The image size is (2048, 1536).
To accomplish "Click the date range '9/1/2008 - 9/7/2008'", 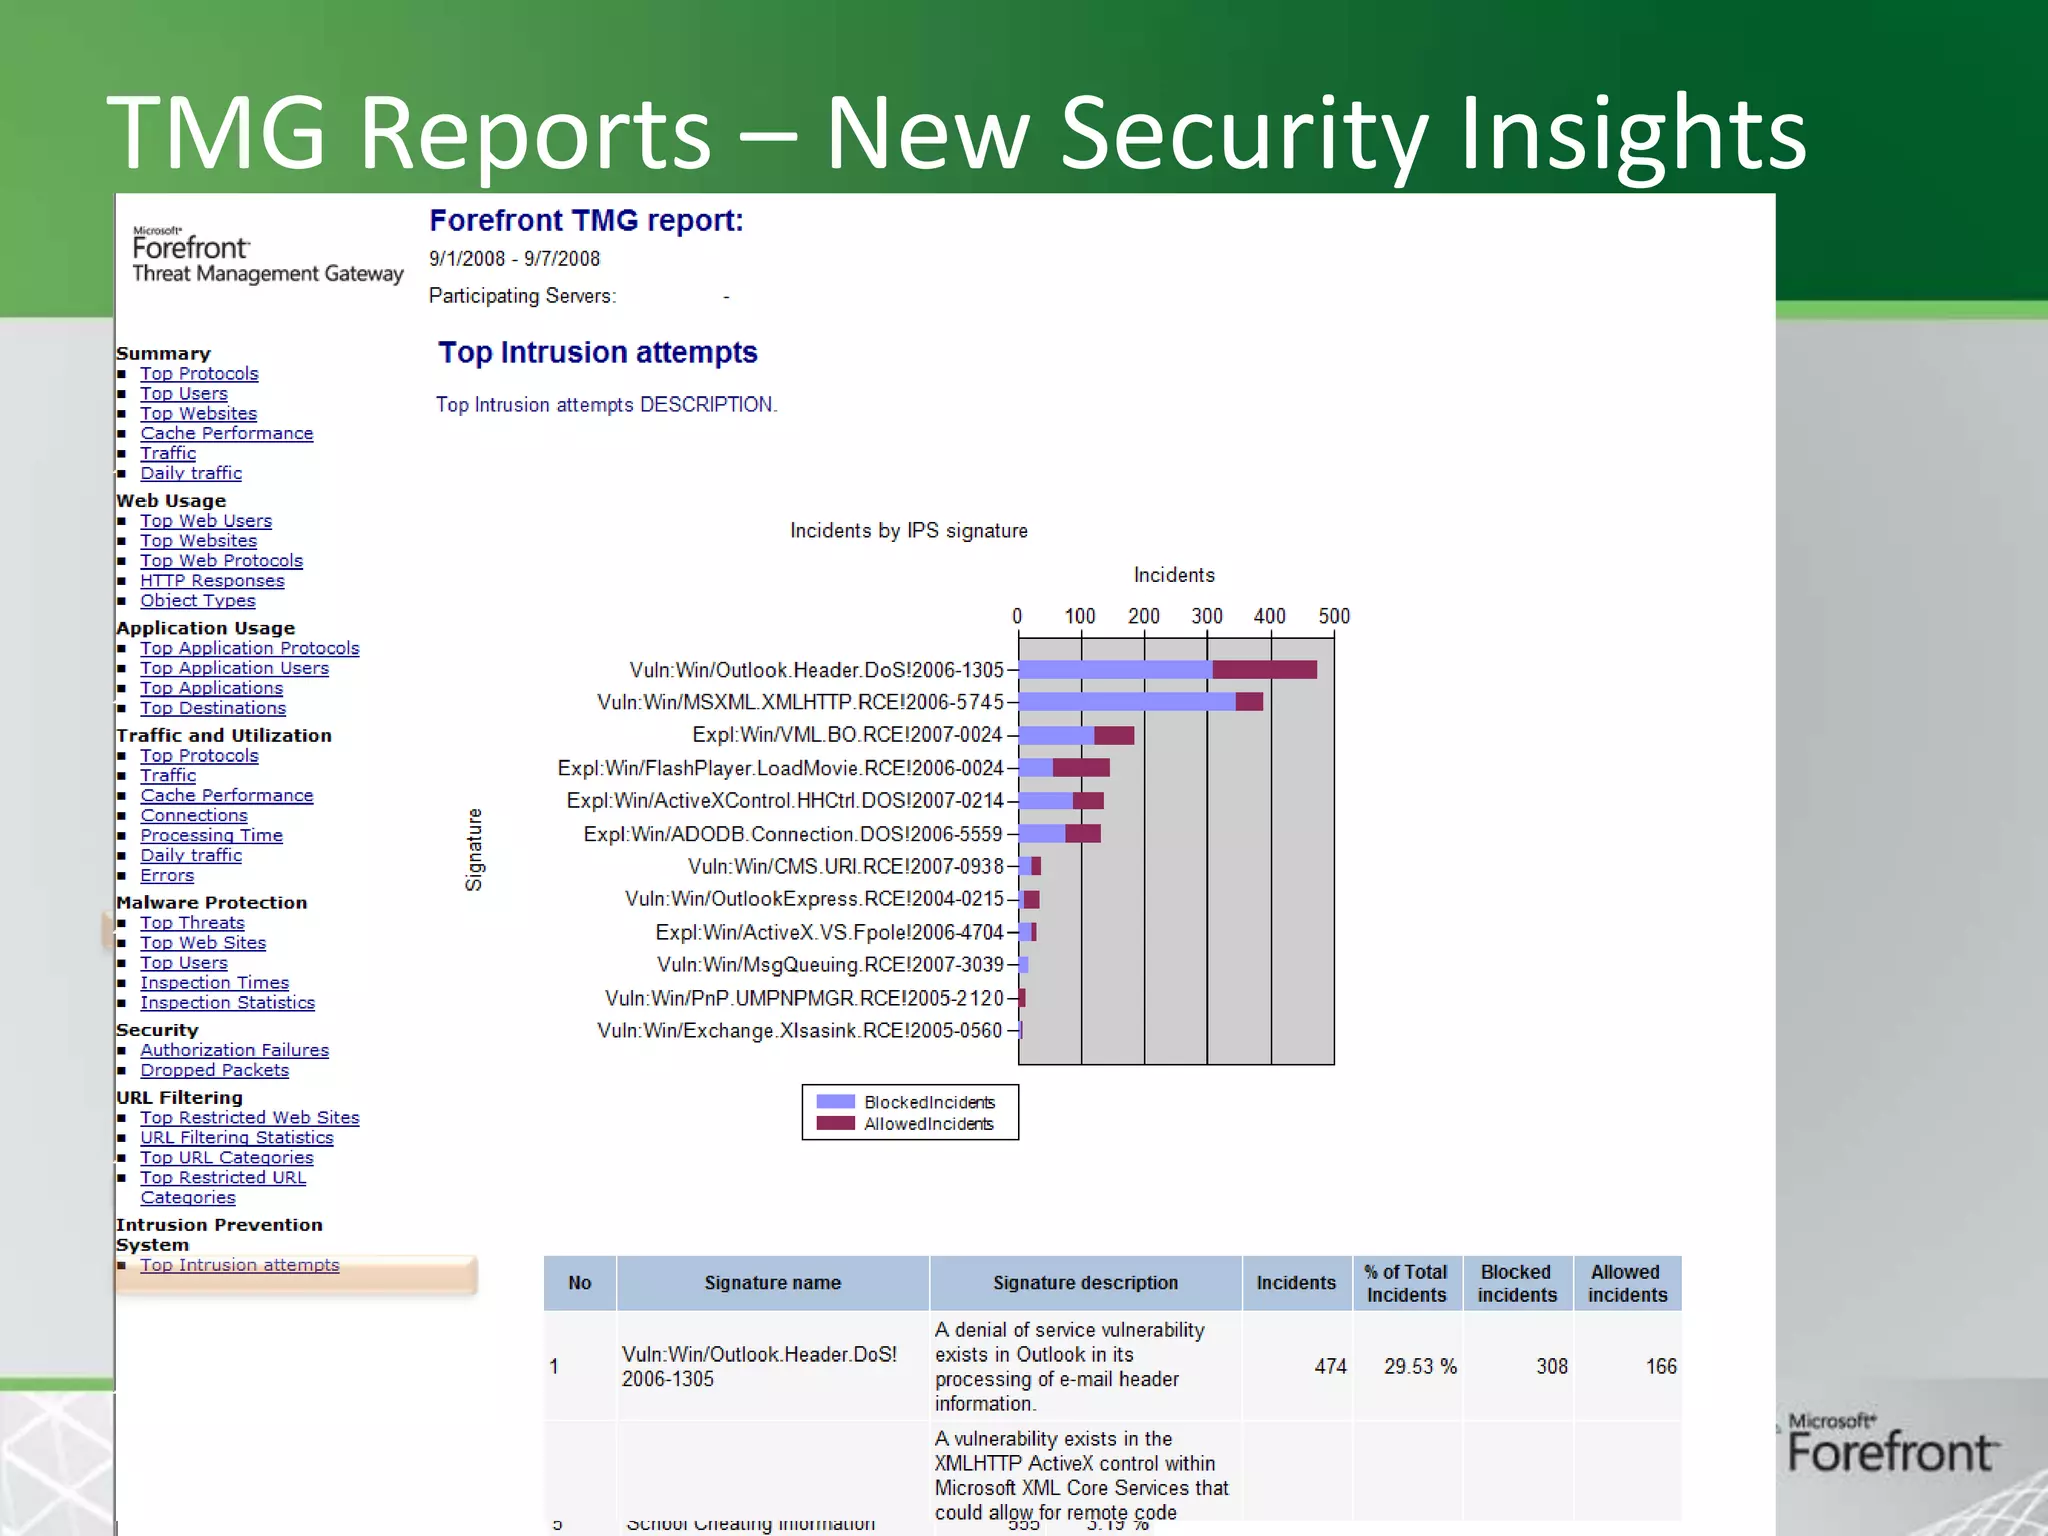I will tap(514, 259).
